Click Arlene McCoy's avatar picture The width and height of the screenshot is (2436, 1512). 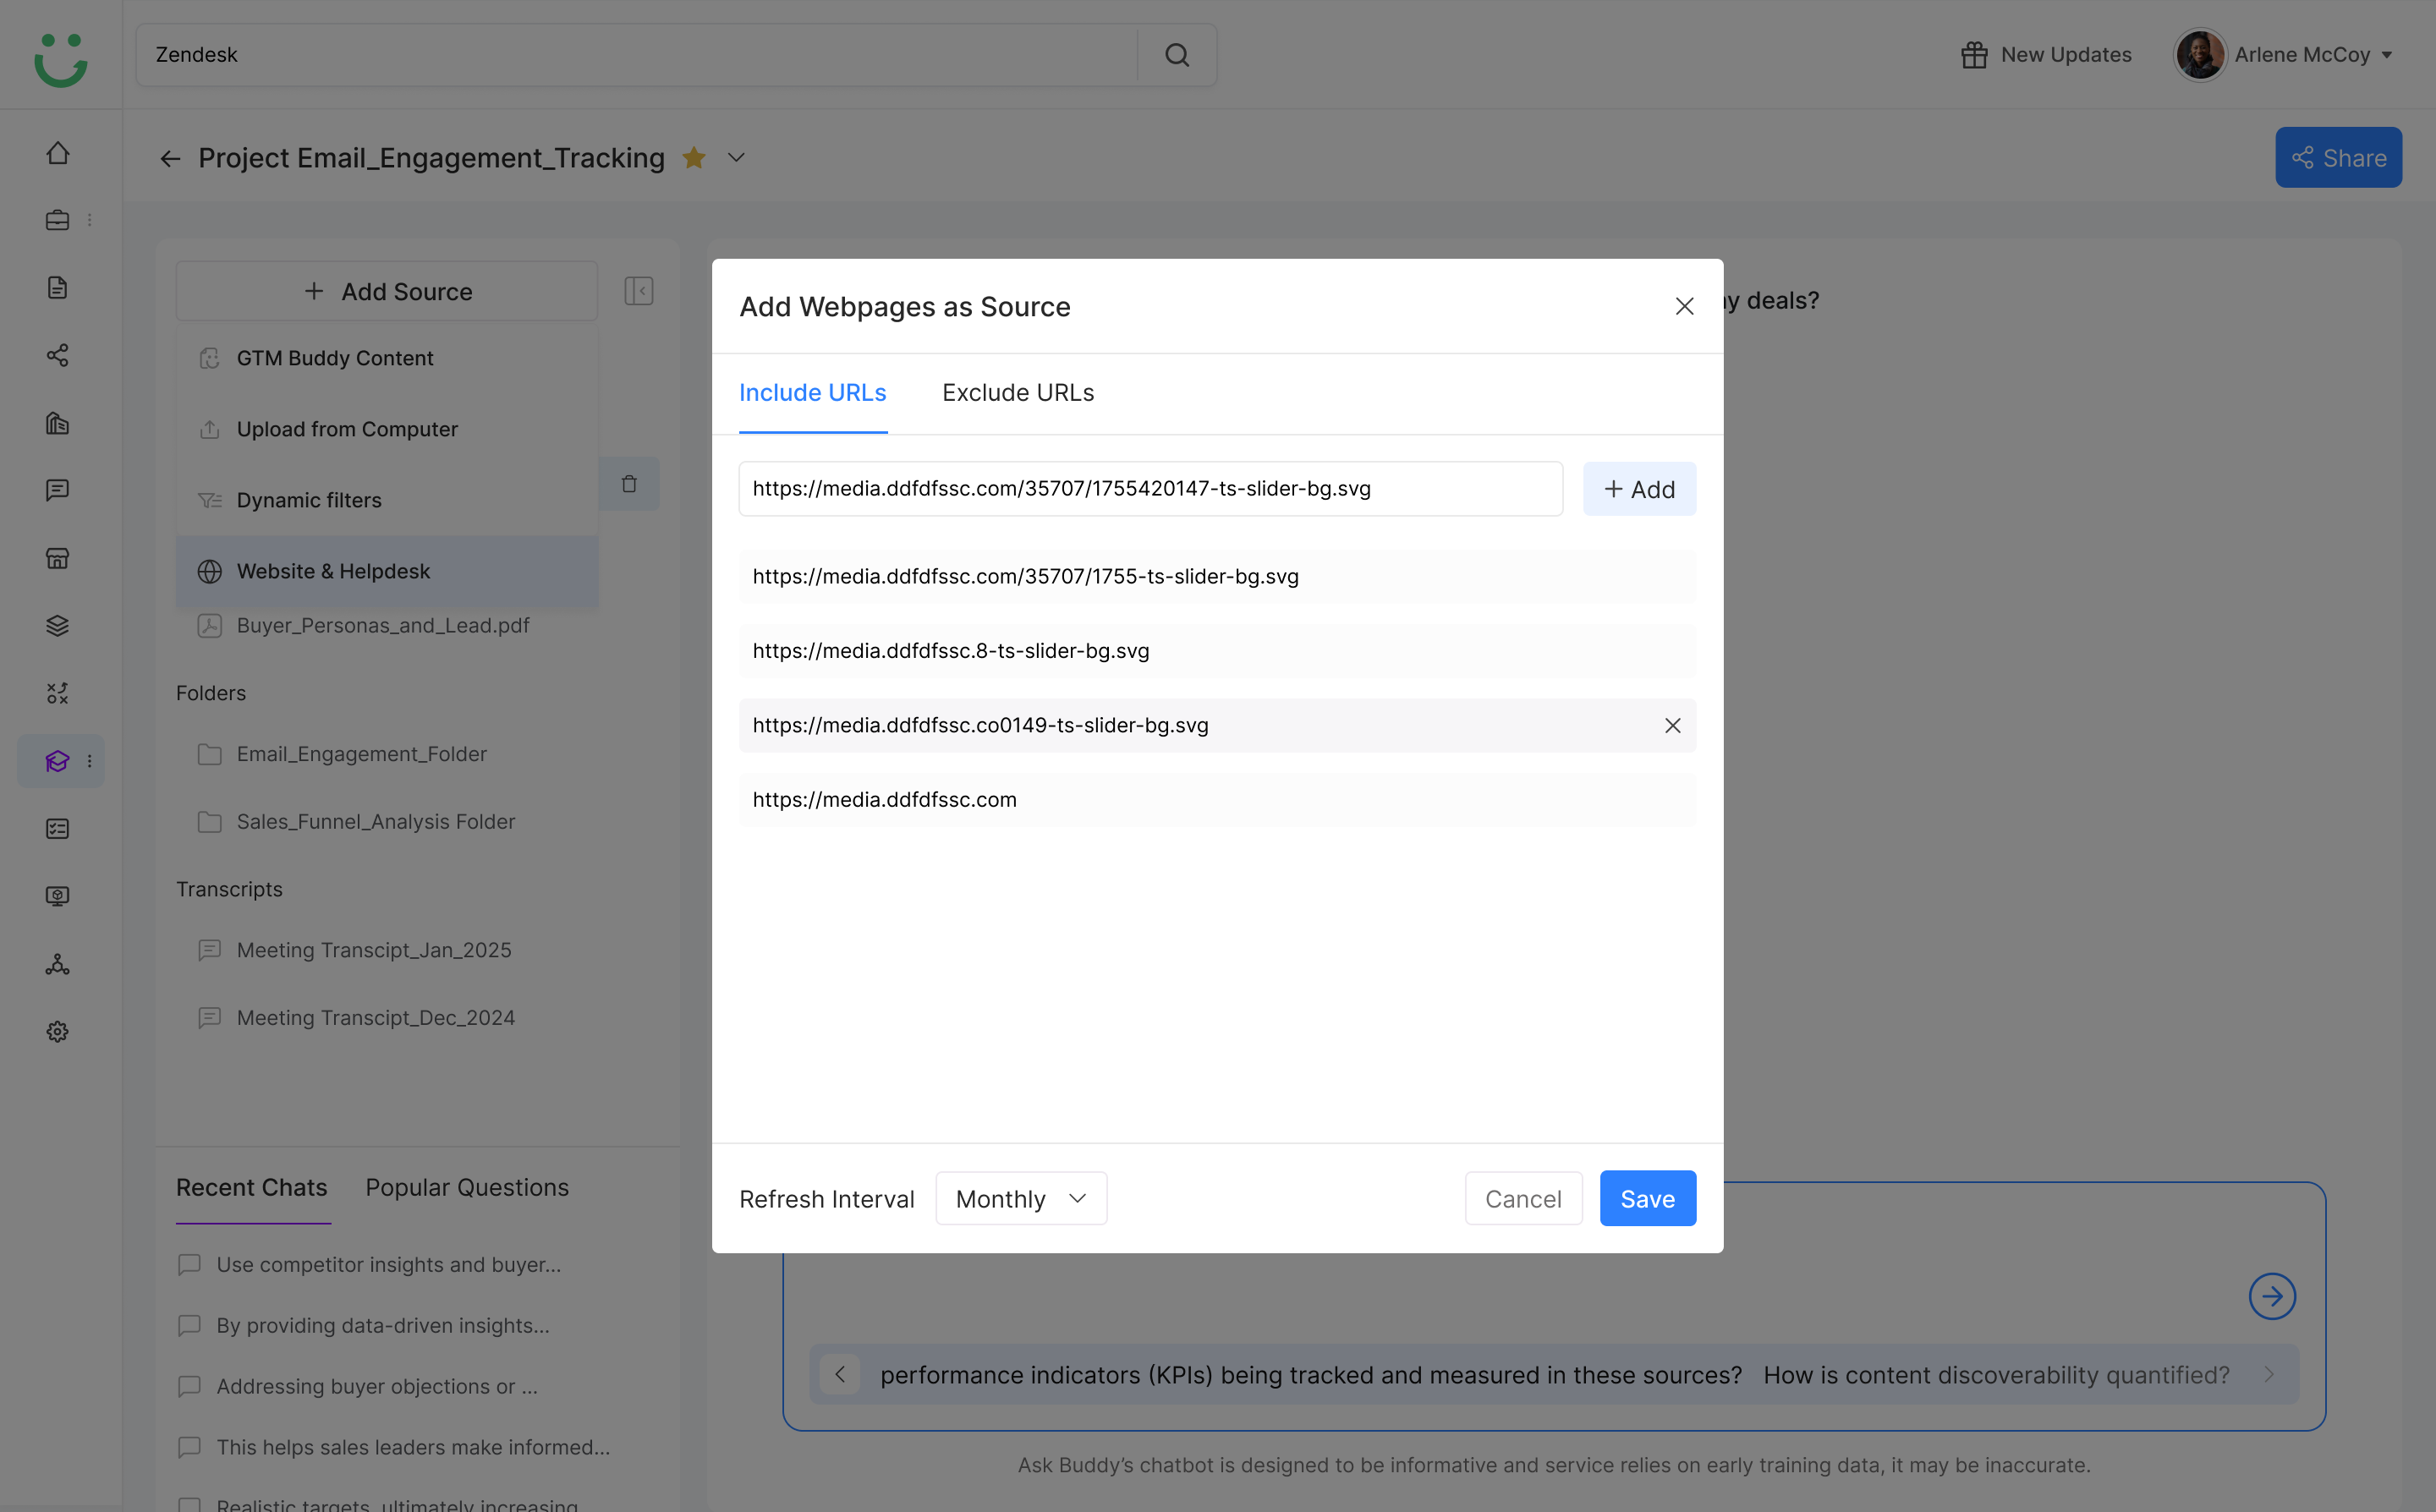[2199, 55]
